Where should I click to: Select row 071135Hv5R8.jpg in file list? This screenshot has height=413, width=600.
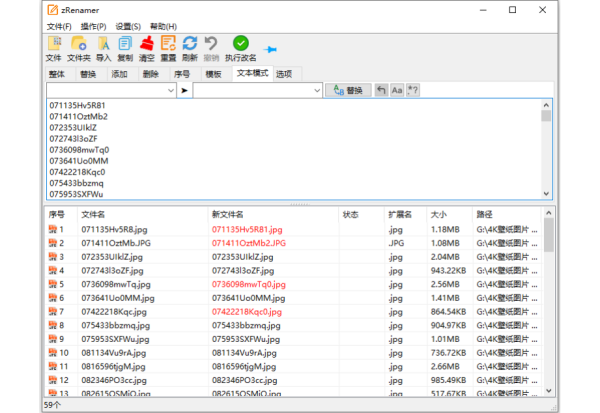point(110,230)
